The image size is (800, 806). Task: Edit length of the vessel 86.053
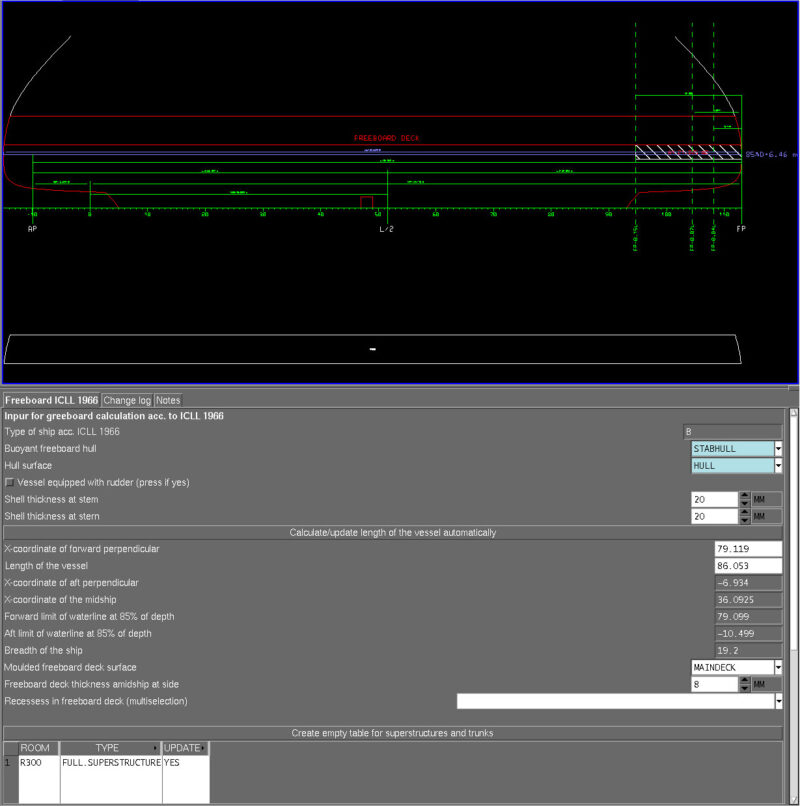[748, 566]
